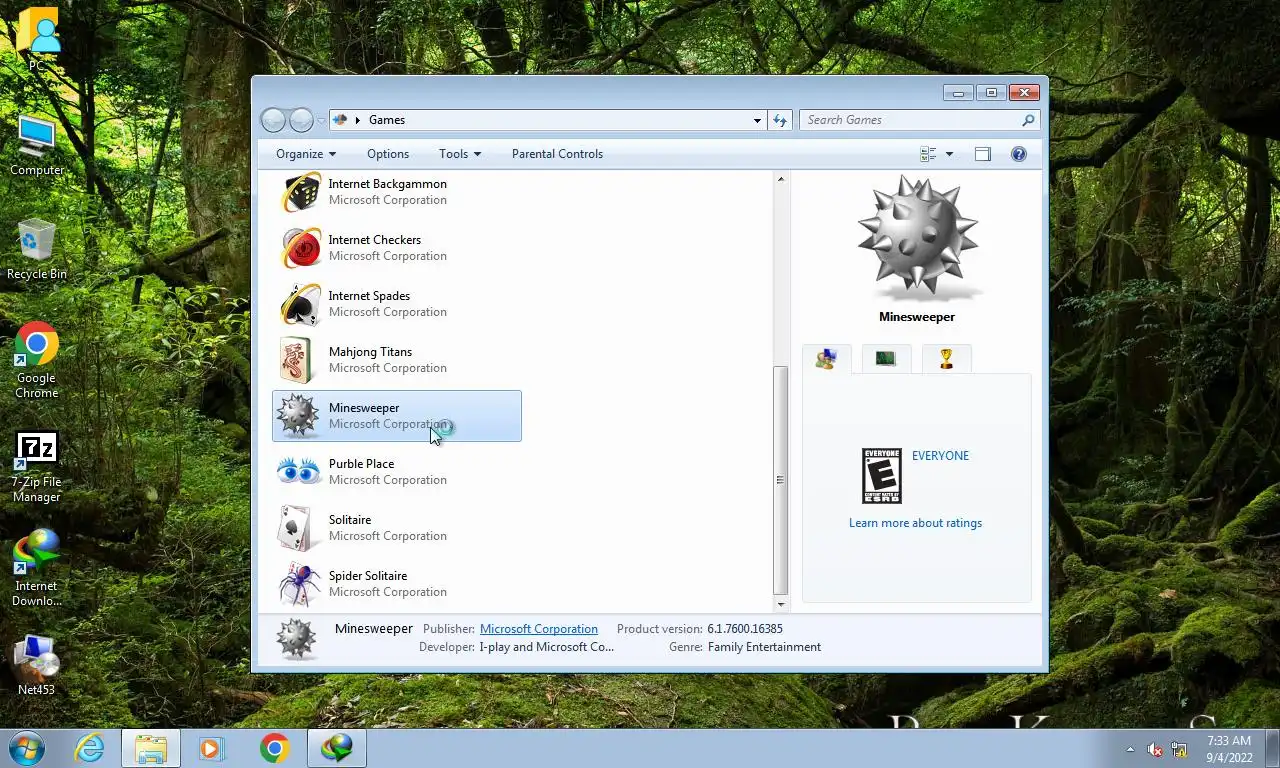Open Internet Download Manager taskbar icon

[x=337, y=748]
